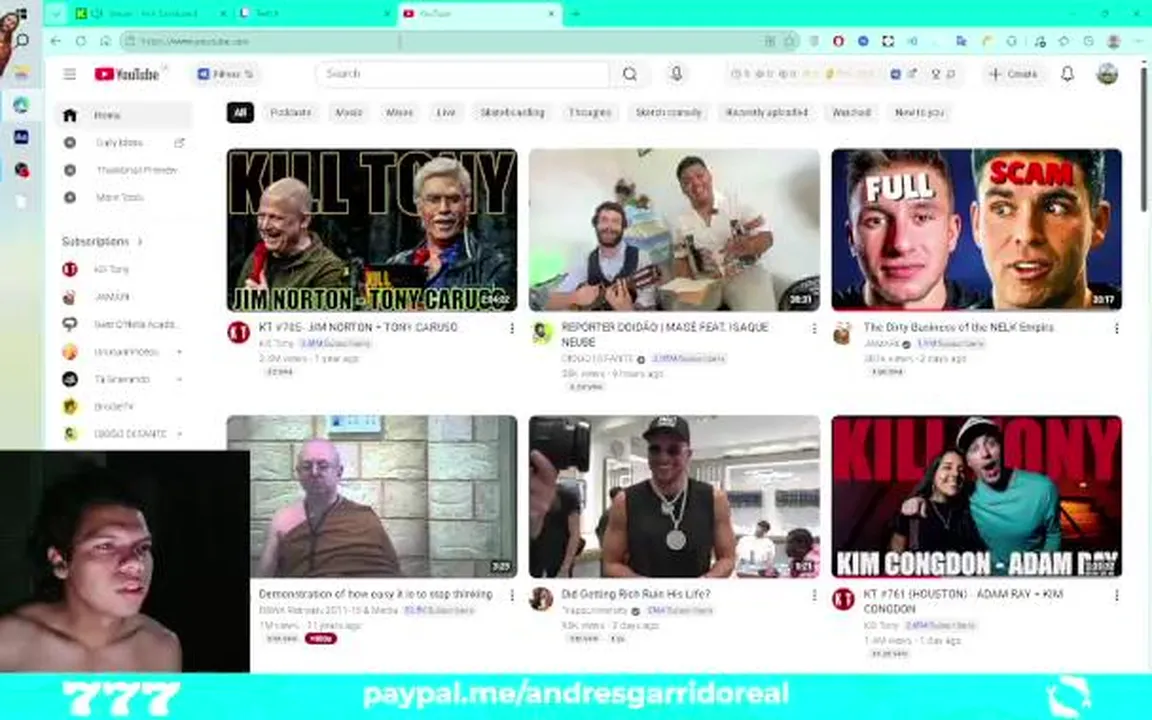Click the search magnifier button
This screenshot has width=1152, height=720.
coord(630,74)
